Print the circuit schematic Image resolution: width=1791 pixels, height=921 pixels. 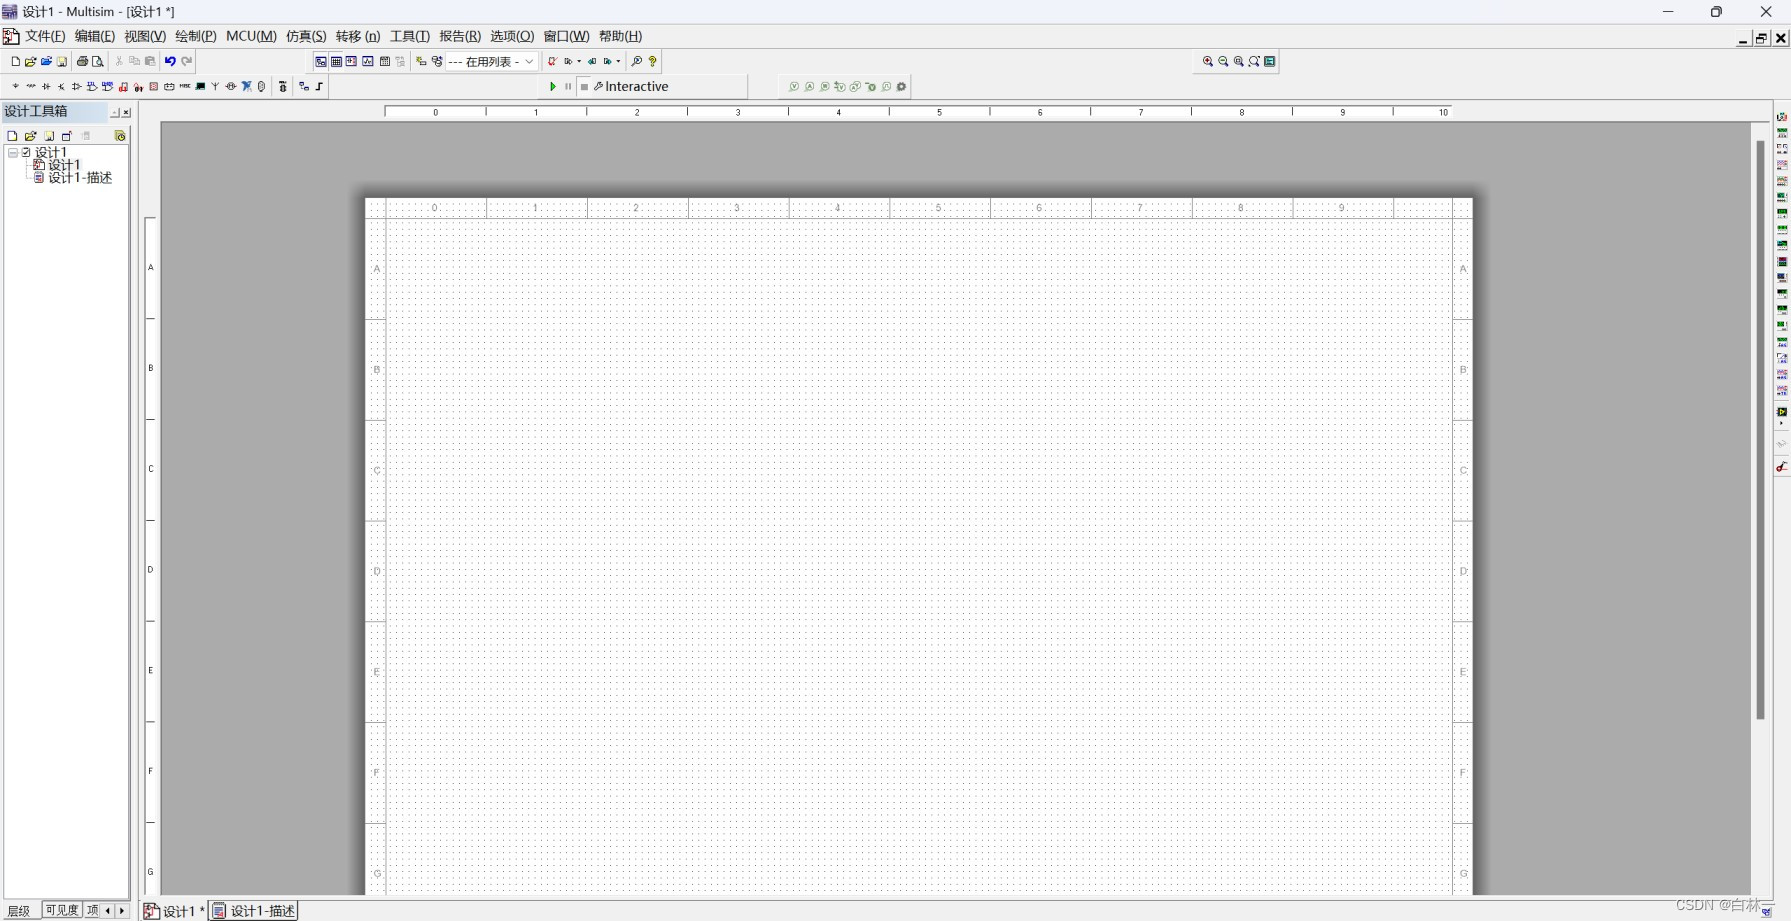(82, 61)
